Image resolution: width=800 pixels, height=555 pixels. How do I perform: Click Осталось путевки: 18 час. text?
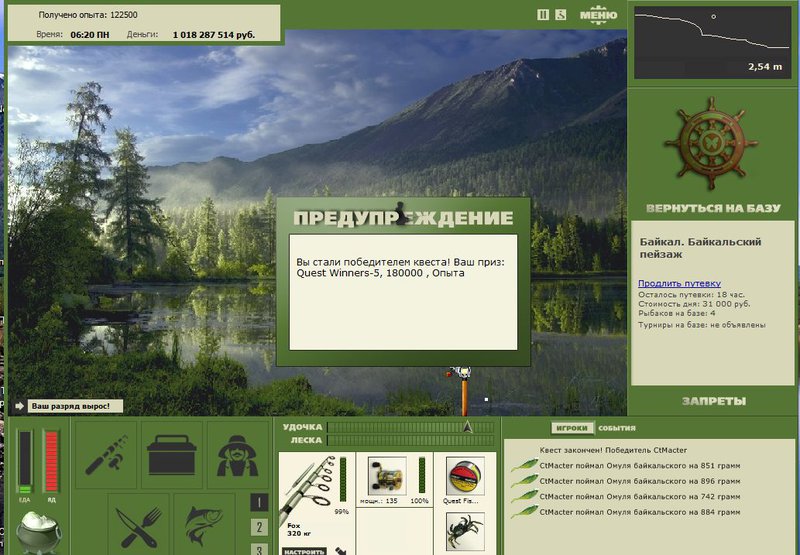(691, 294)
